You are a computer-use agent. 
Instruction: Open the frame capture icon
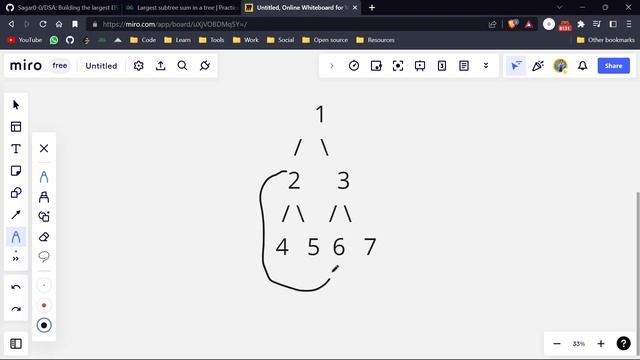[x=398, y=66]
